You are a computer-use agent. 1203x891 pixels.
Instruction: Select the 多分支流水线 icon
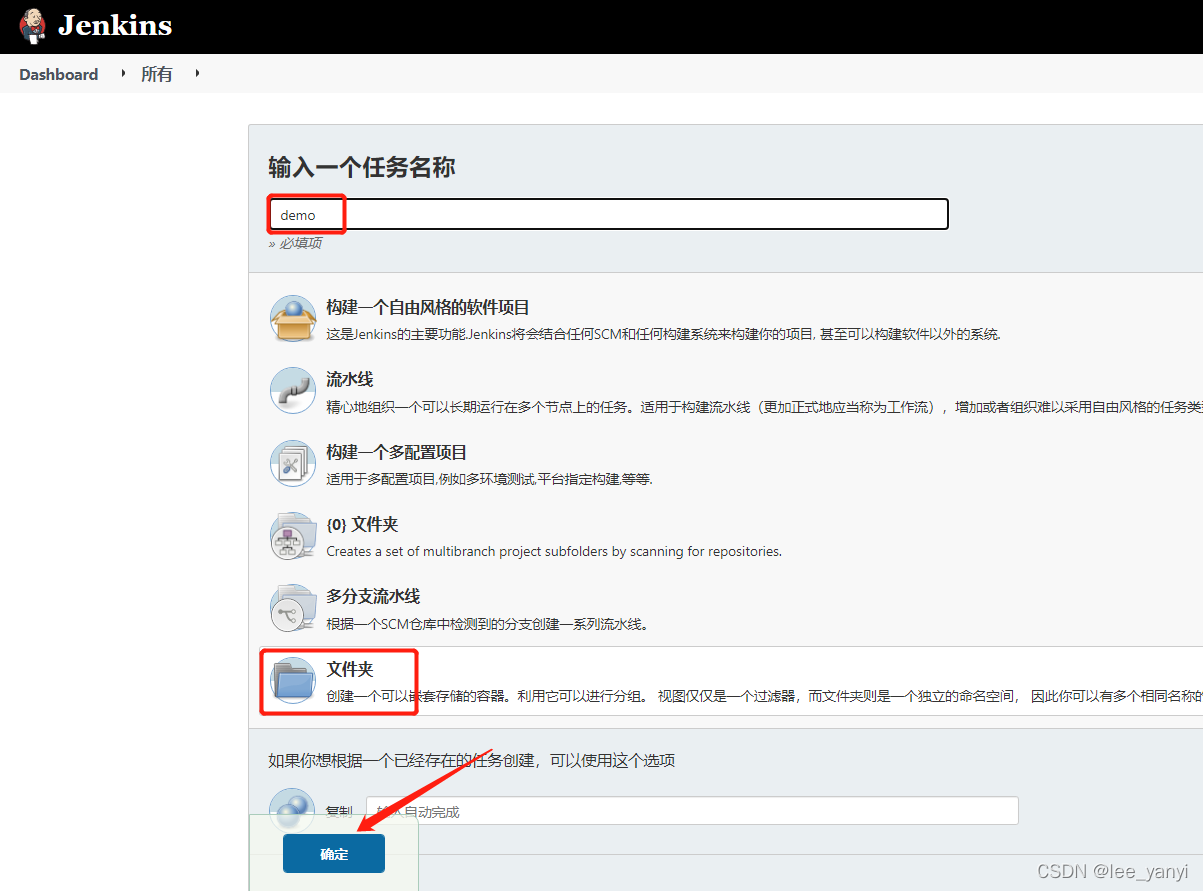point(293,607)
